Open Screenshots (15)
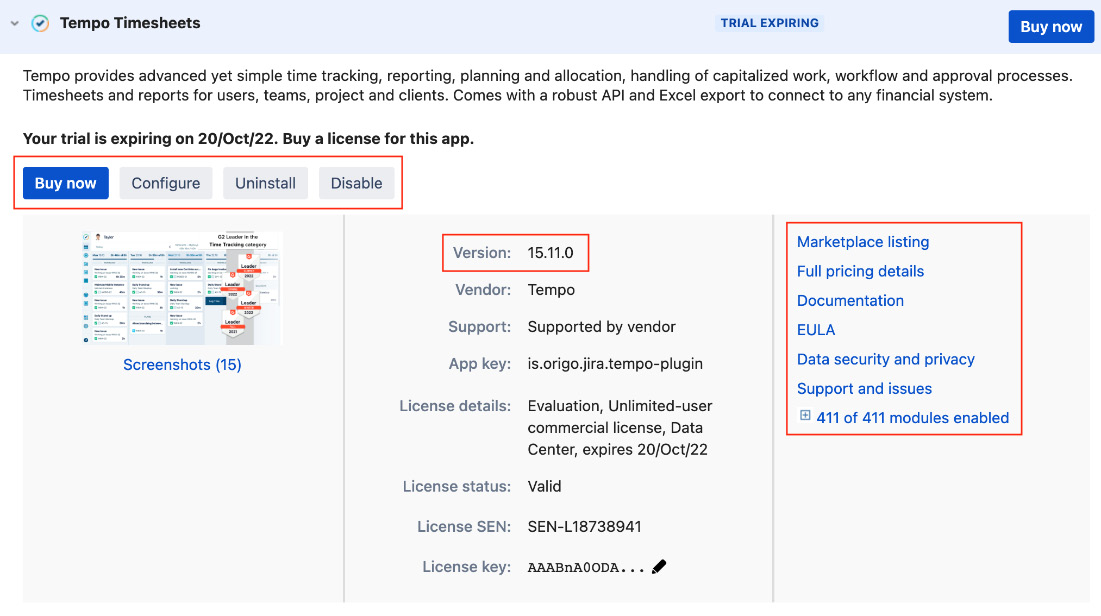This screenshot has height=616, width=1101. point(182,364)
